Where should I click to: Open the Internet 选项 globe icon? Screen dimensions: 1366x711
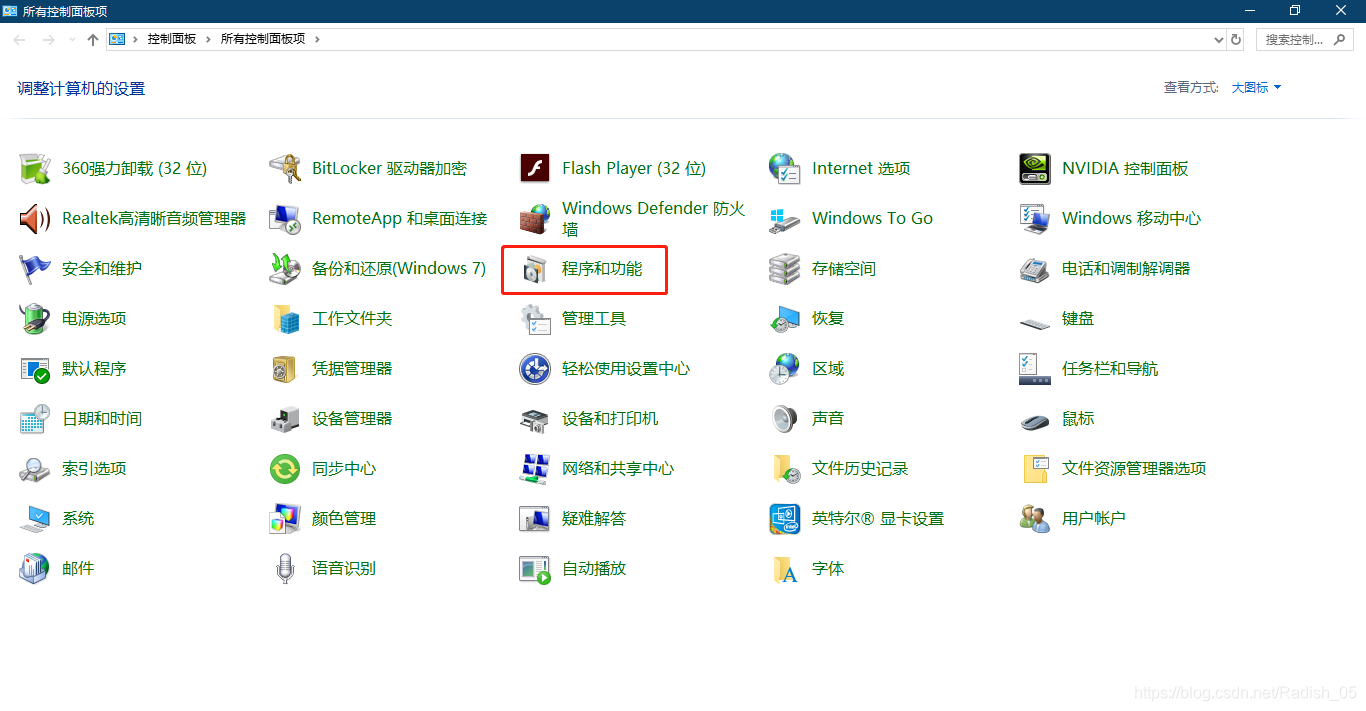point(785,169)
